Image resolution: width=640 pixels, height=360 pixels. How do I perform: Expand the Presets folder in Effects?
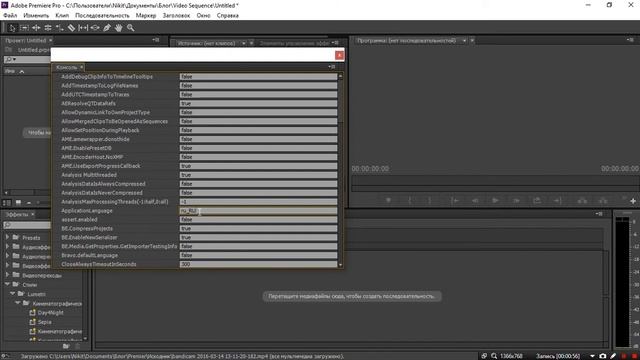7,237
